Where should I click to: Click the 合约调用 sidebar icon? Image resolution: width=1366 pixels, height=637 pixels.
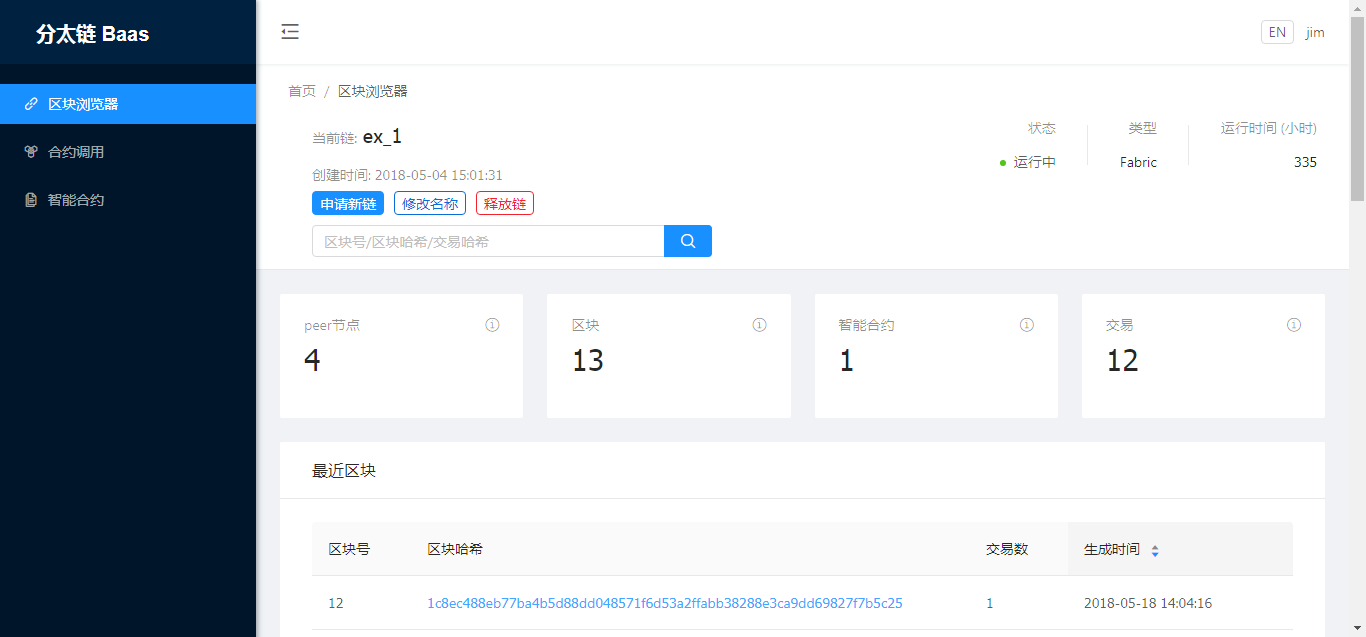tap(31, 152)
